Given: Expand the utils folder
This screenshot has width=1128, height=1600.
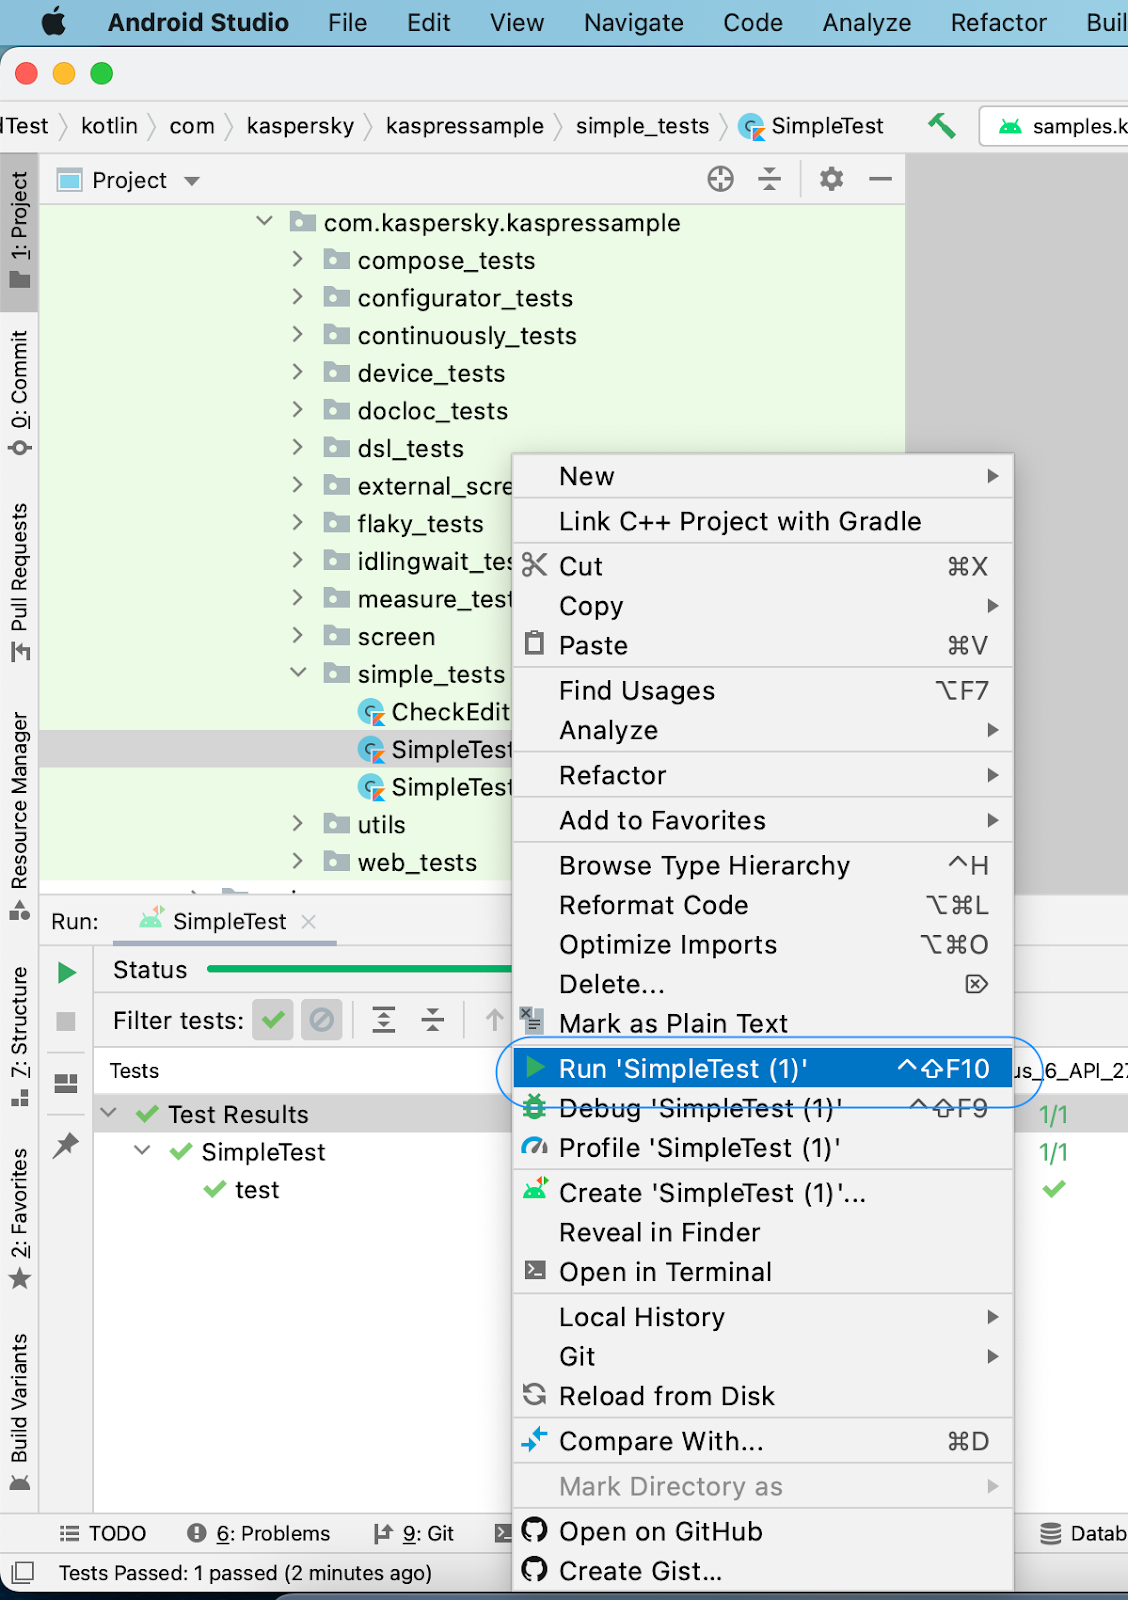Looking at the screenshot, I should tap(297, 824).
